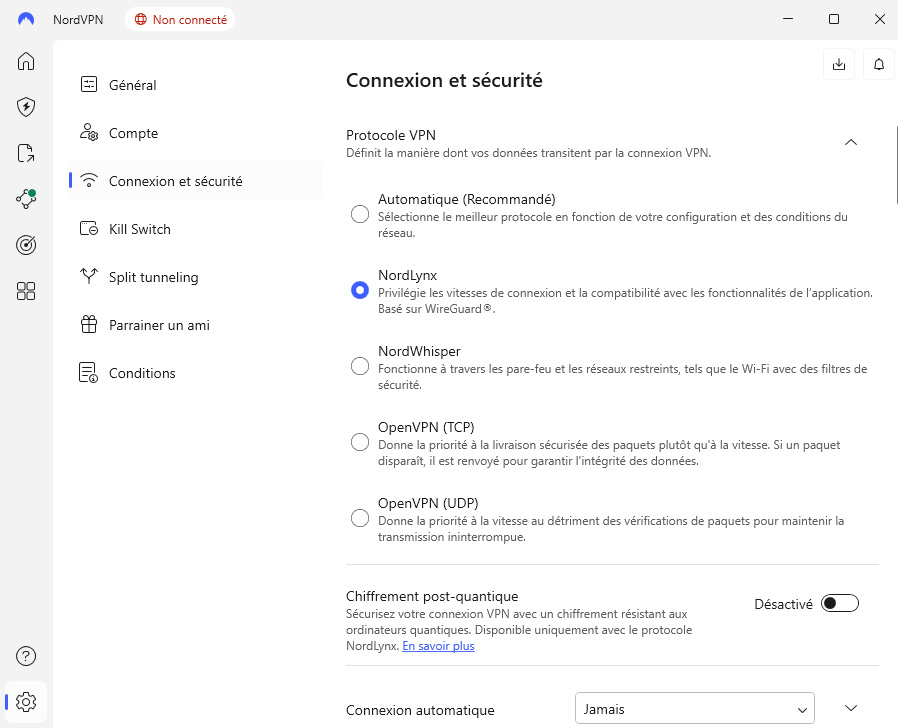Click the apps grid icon in sidebar
This screenshot has height=728, width=898.
(x=26, y=291)
